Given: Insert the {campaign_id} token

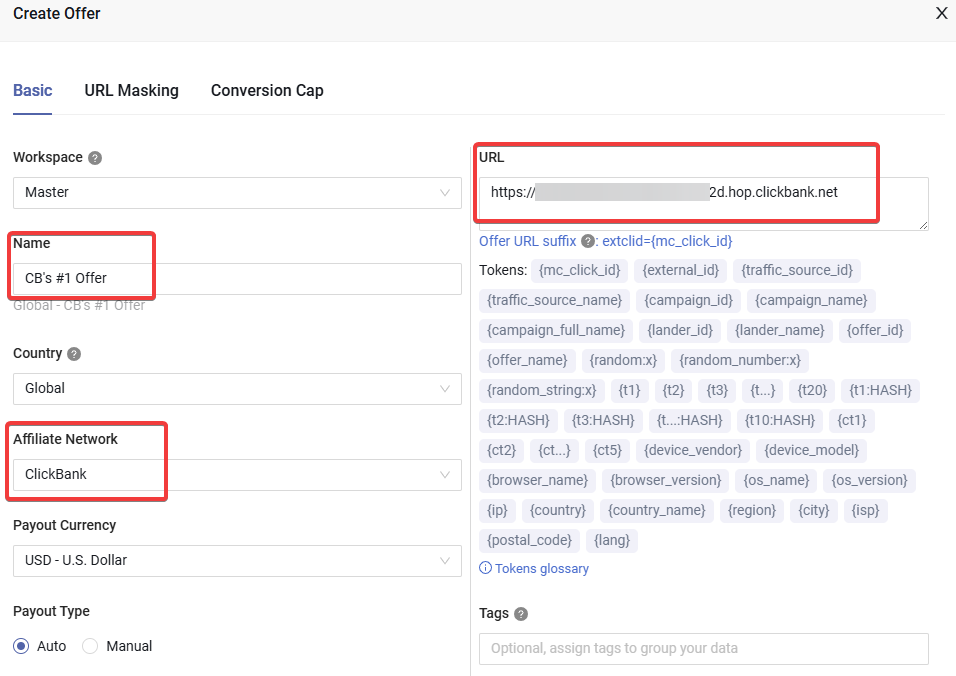Looking at the screenshot, I should [x=688, y=300].
